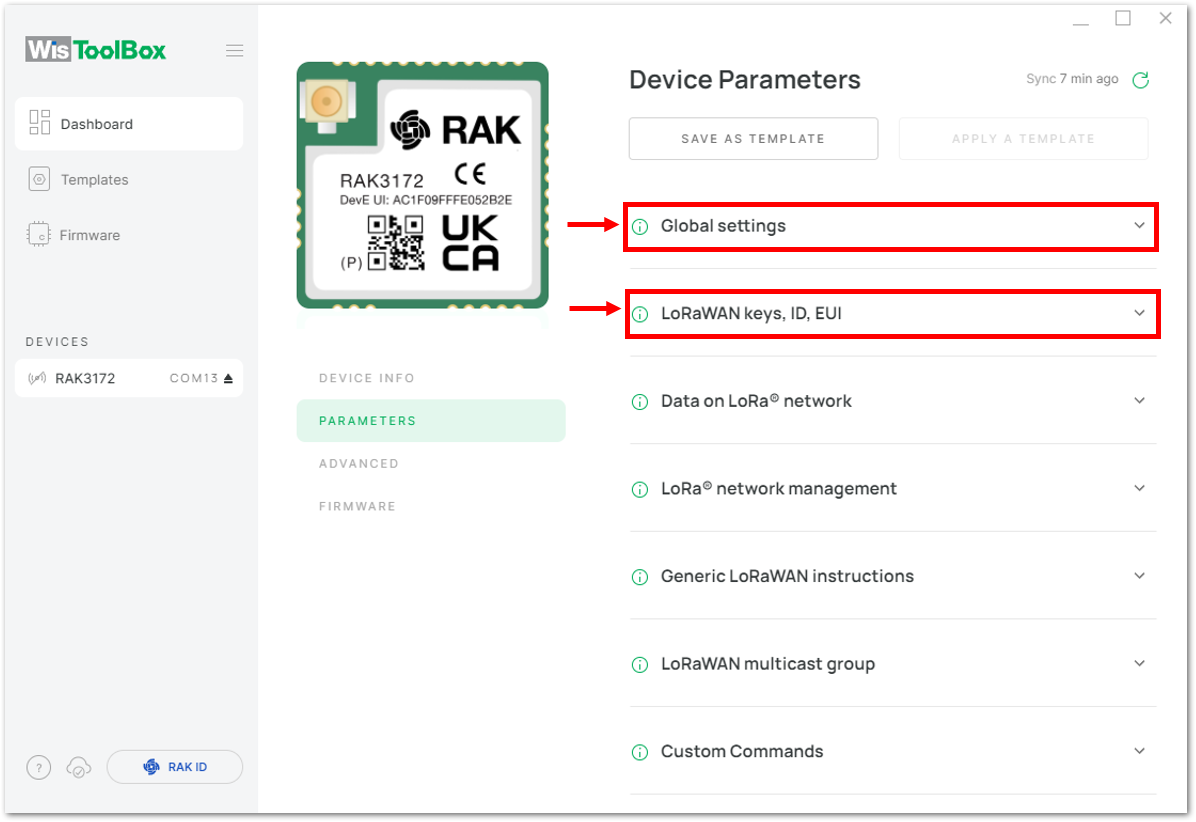Click the Global settings label text

point(723,226)
